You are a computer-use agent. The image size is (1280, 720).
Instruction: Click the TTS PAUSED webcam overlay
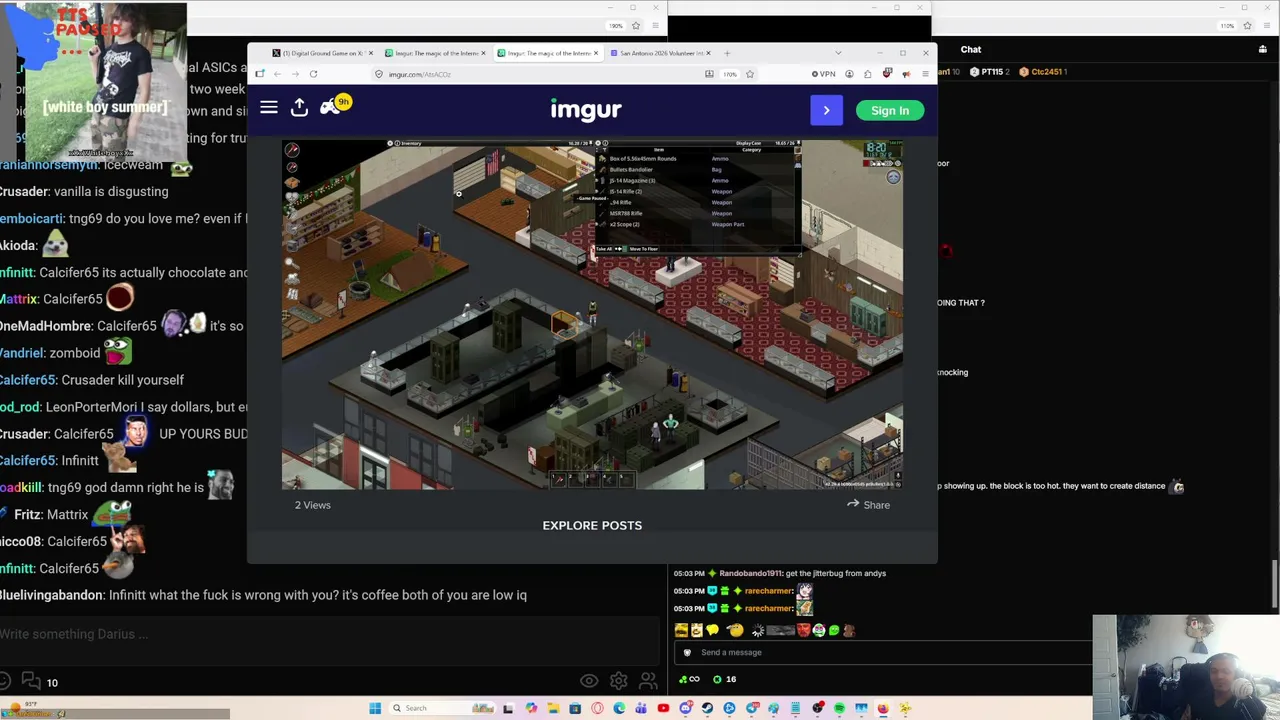point(93,80)
